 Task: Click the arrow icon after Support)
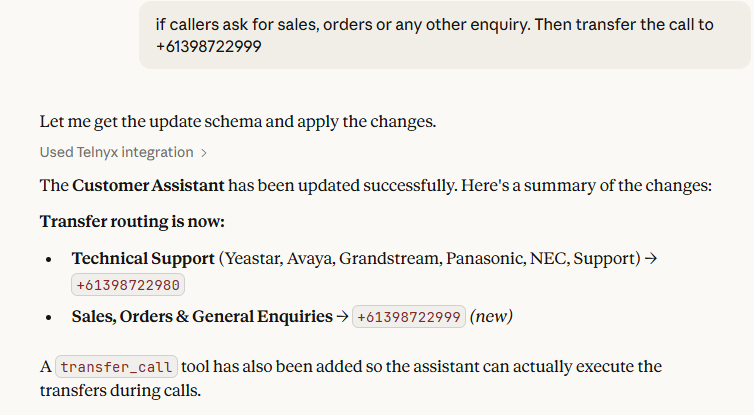[651, 259]
